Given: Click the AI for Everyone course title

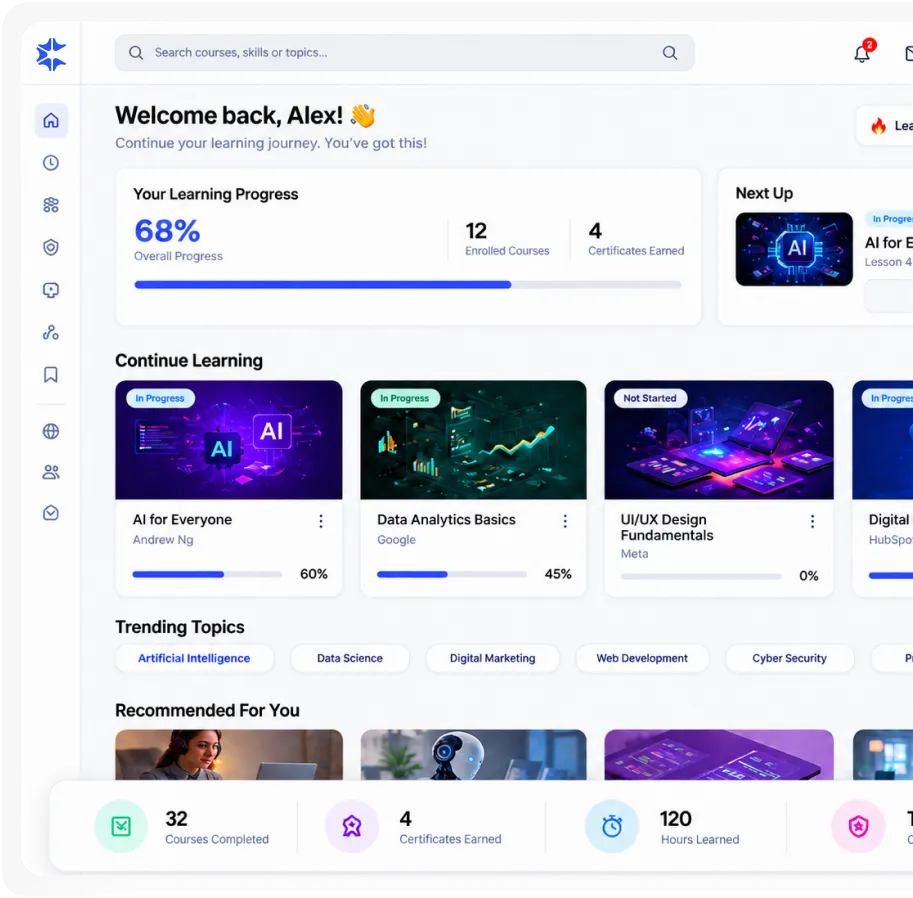Looking at the screenshot, I should 182,519.
